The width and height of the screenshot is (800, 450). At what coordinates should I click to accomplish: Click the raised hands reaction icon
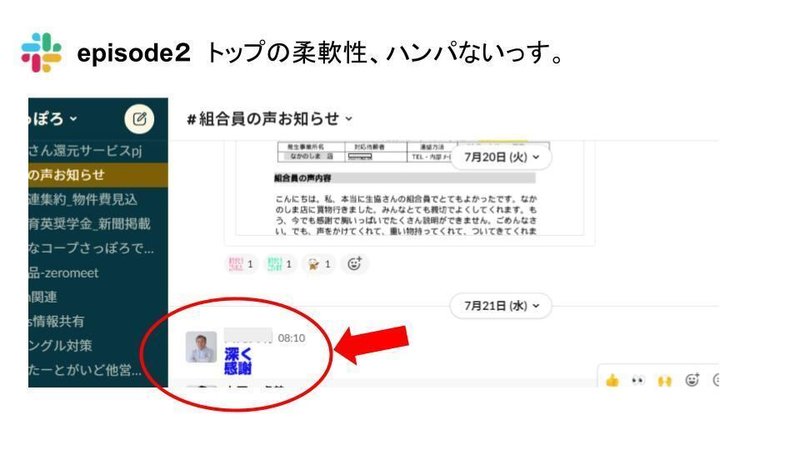coord(664,380)
